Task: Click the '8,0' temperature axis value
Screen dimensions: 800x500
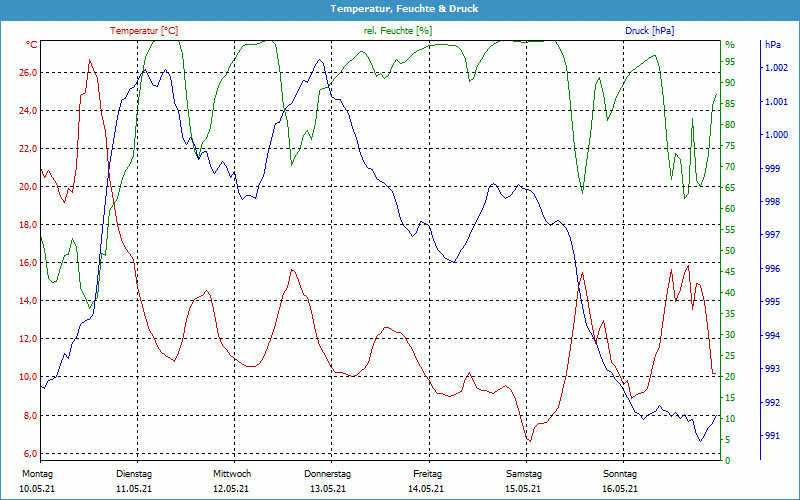Action: pyautogui.click(x=30, y=415)
